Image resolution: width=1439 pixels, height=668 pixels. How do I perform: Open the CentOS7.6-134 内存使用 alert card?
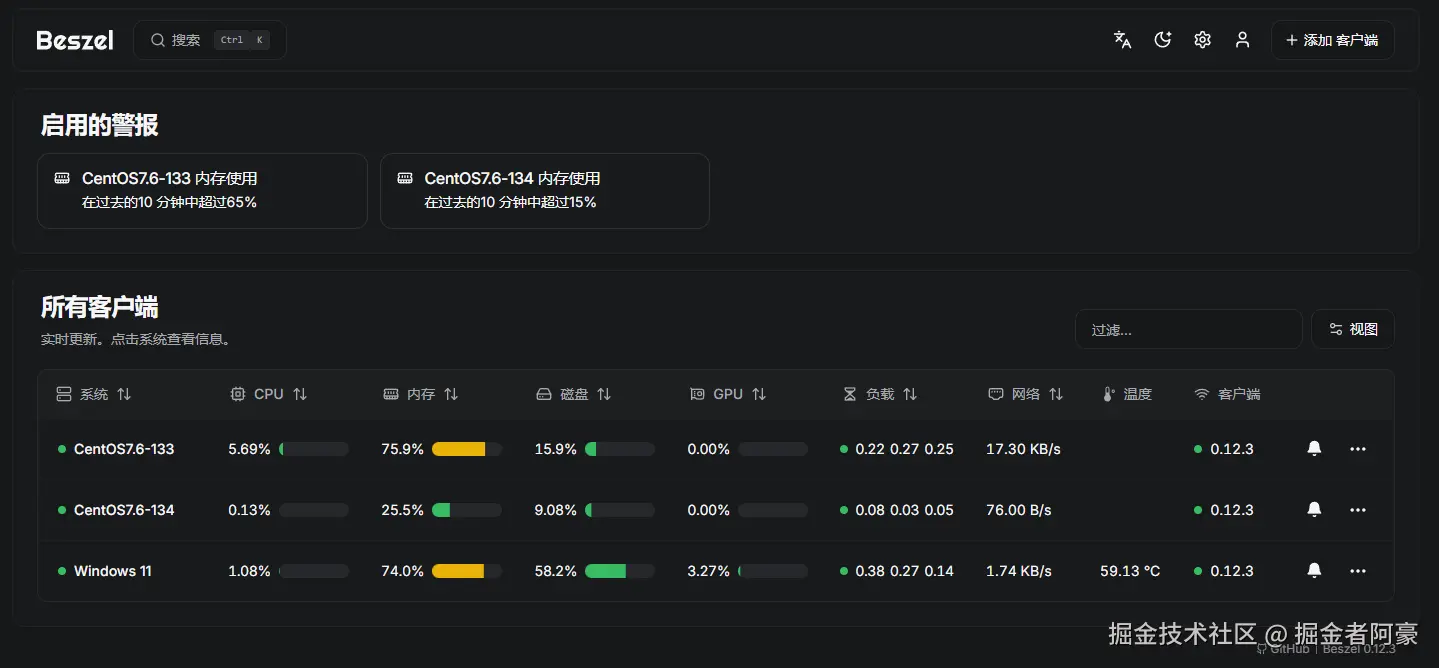[x=544, y=190]
